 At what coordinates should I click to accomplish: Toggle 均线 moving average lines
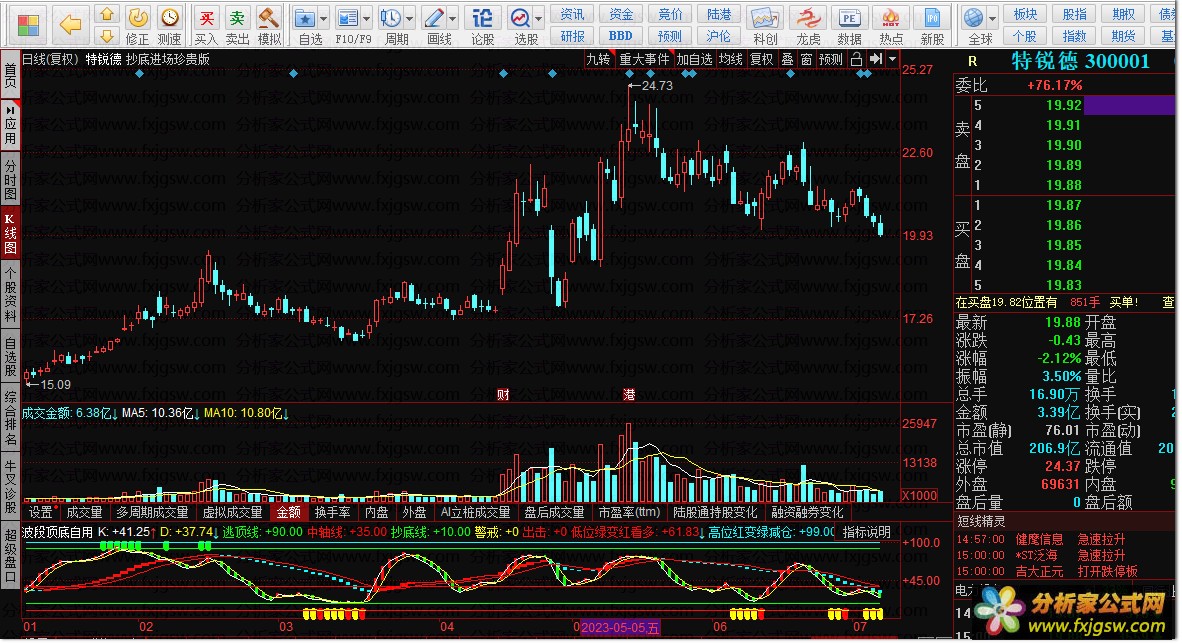pos(730,60)
